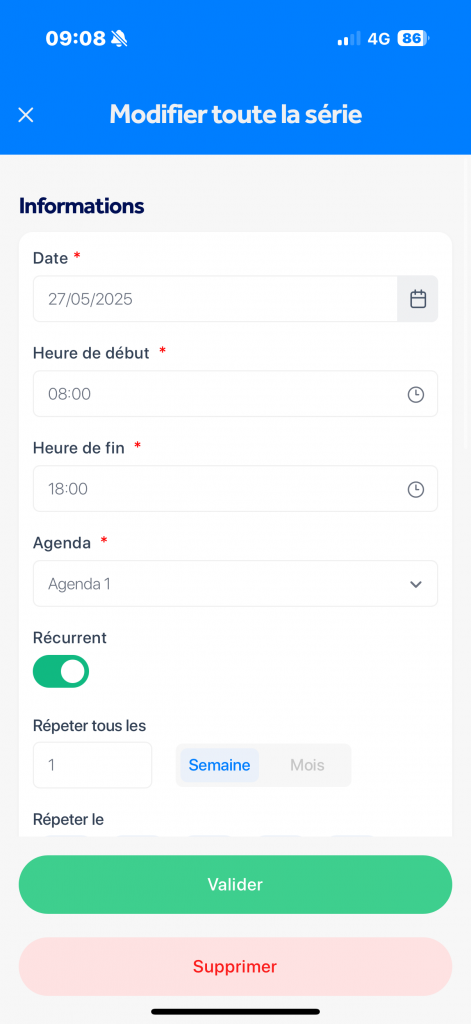Open the calendar picker icon

(x=417, y=299)
